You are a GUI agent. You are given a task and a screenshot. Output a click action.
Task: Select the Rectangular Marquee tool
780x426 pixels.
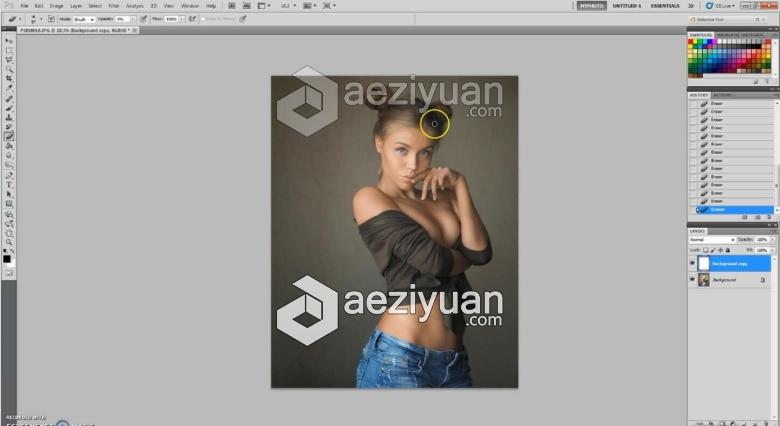point(9,51)
